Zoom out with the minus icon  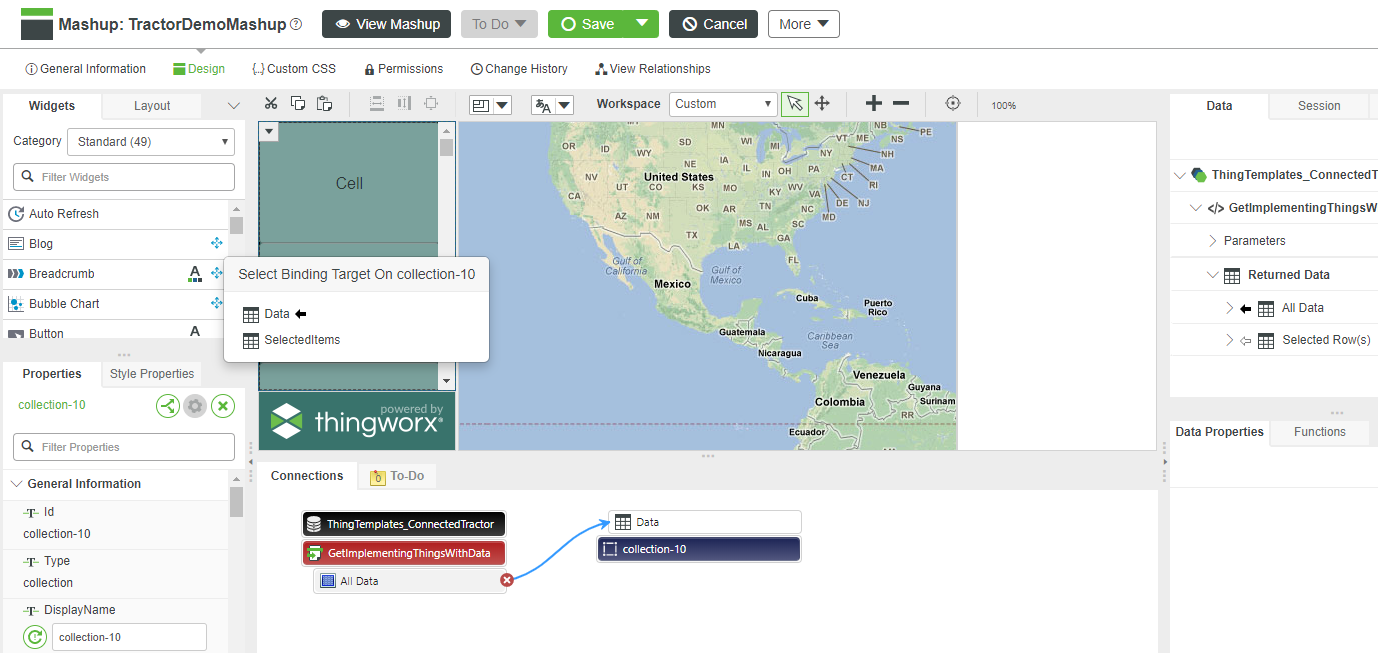tap(900, 103)
